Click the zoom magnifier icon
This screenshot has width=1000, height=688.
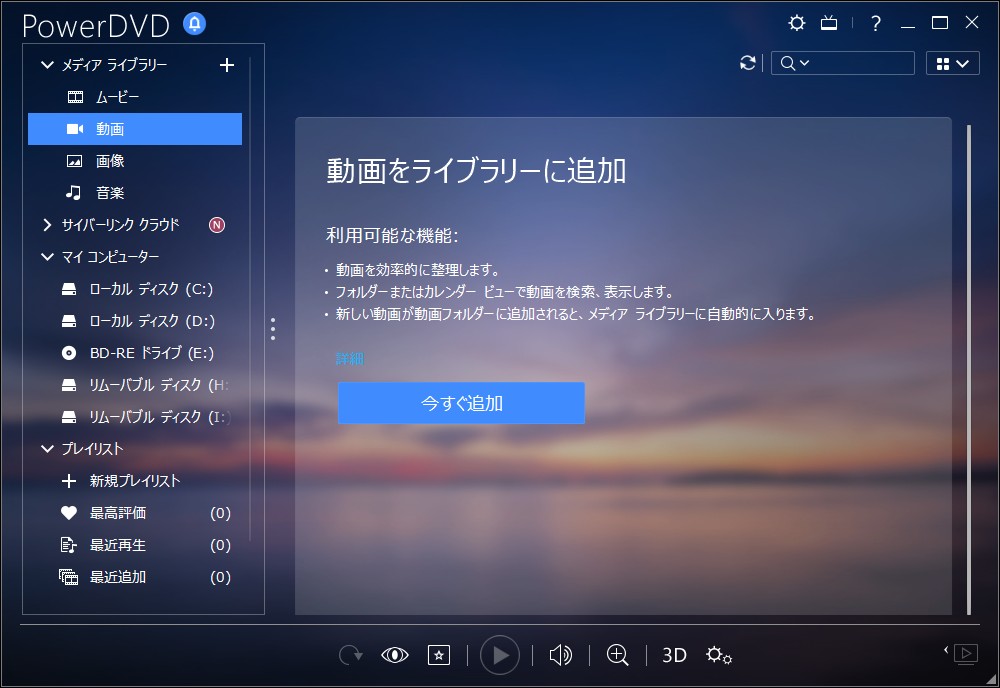(618, 655)
